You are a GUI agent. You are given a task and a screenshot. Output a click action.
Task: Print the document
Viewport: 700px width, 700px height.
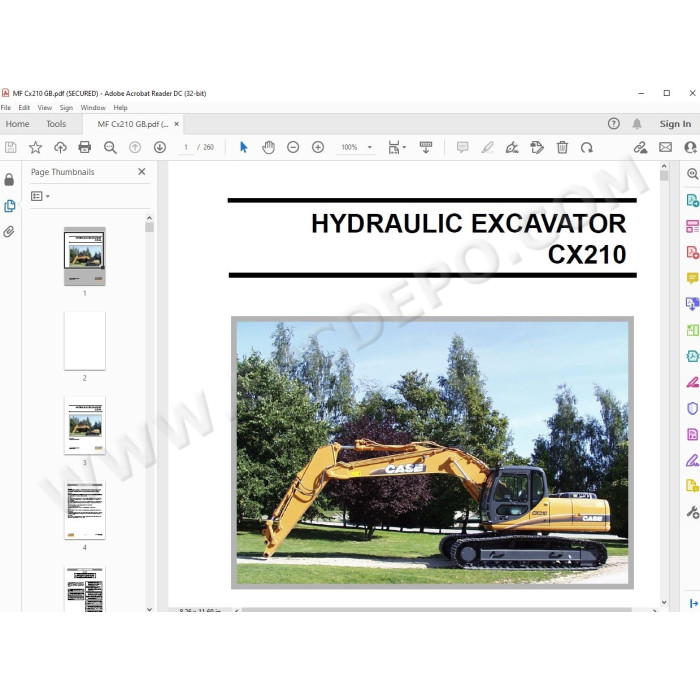tap(85, 147)
